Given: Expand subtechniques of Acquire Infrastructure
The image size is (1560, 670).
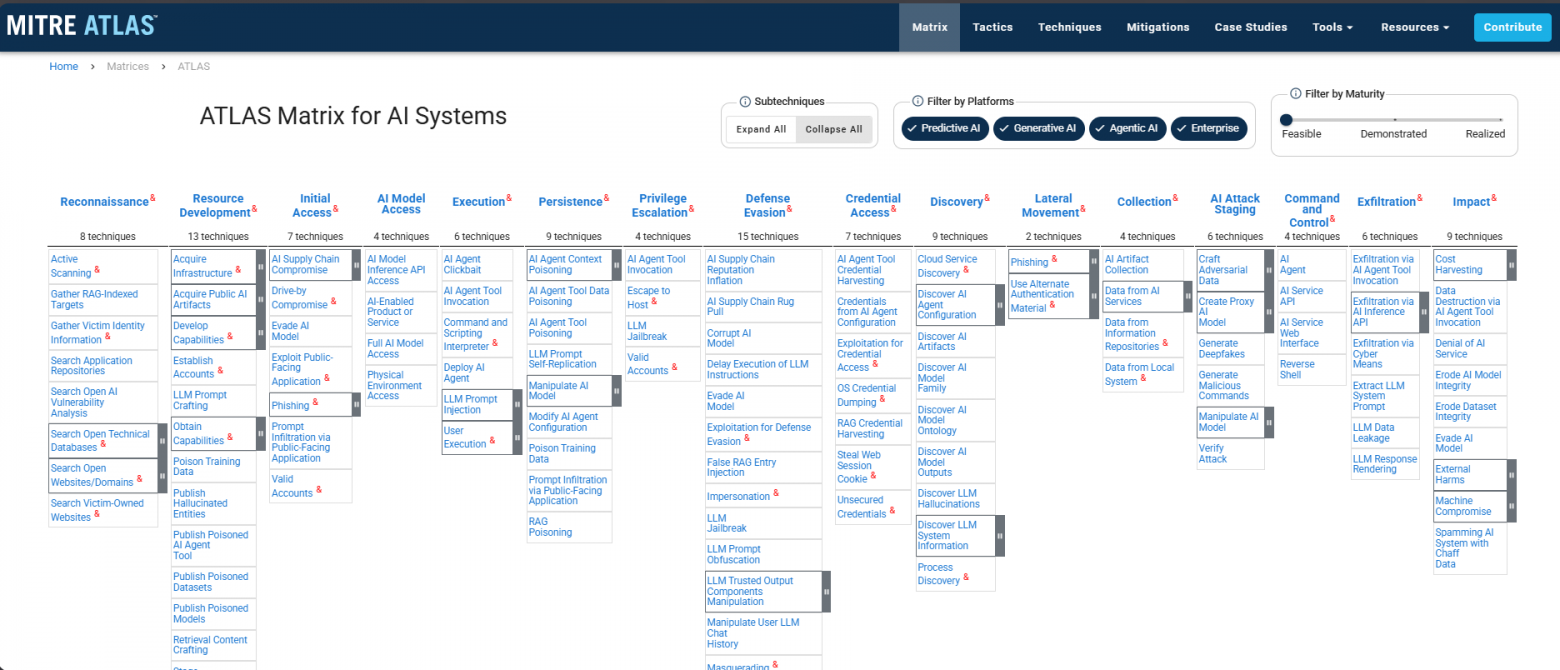Looking at the screenshot, I should click(x=261, y=265).
